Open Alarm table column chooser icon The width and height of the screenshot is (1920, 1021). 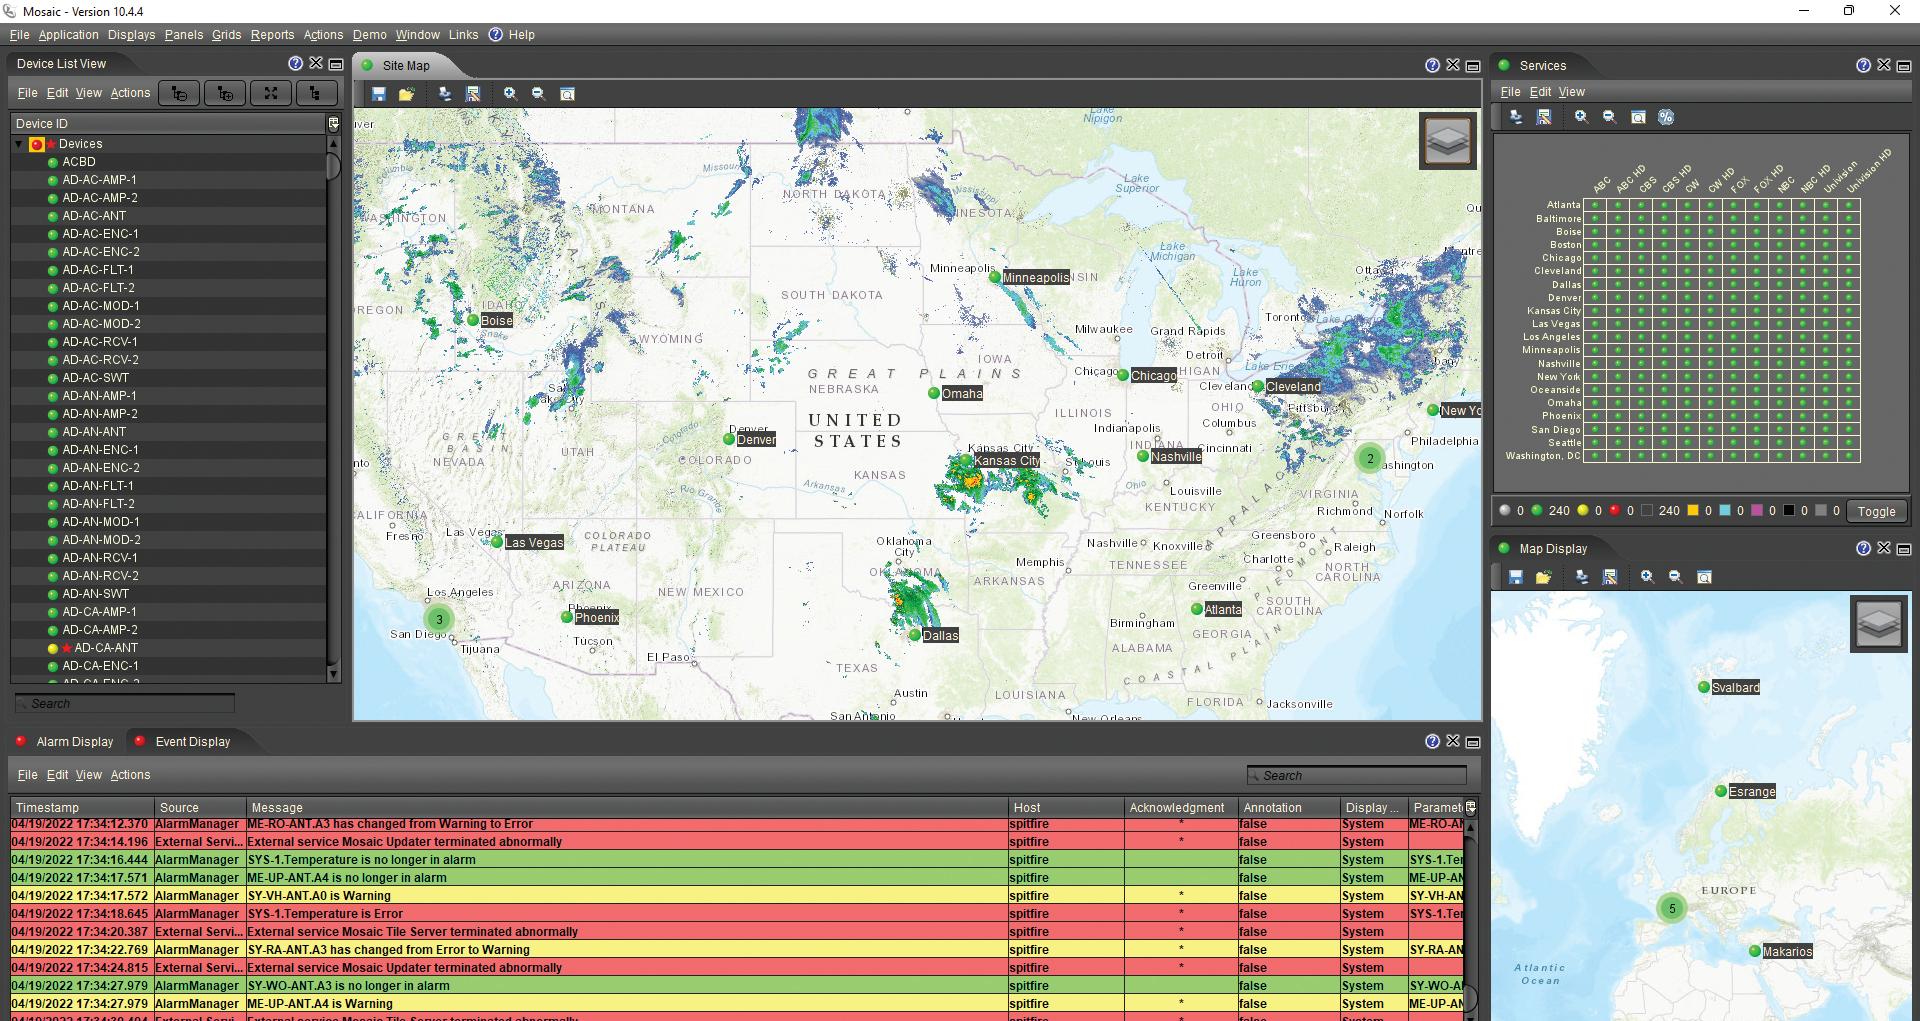click(x=1471, y=807)
